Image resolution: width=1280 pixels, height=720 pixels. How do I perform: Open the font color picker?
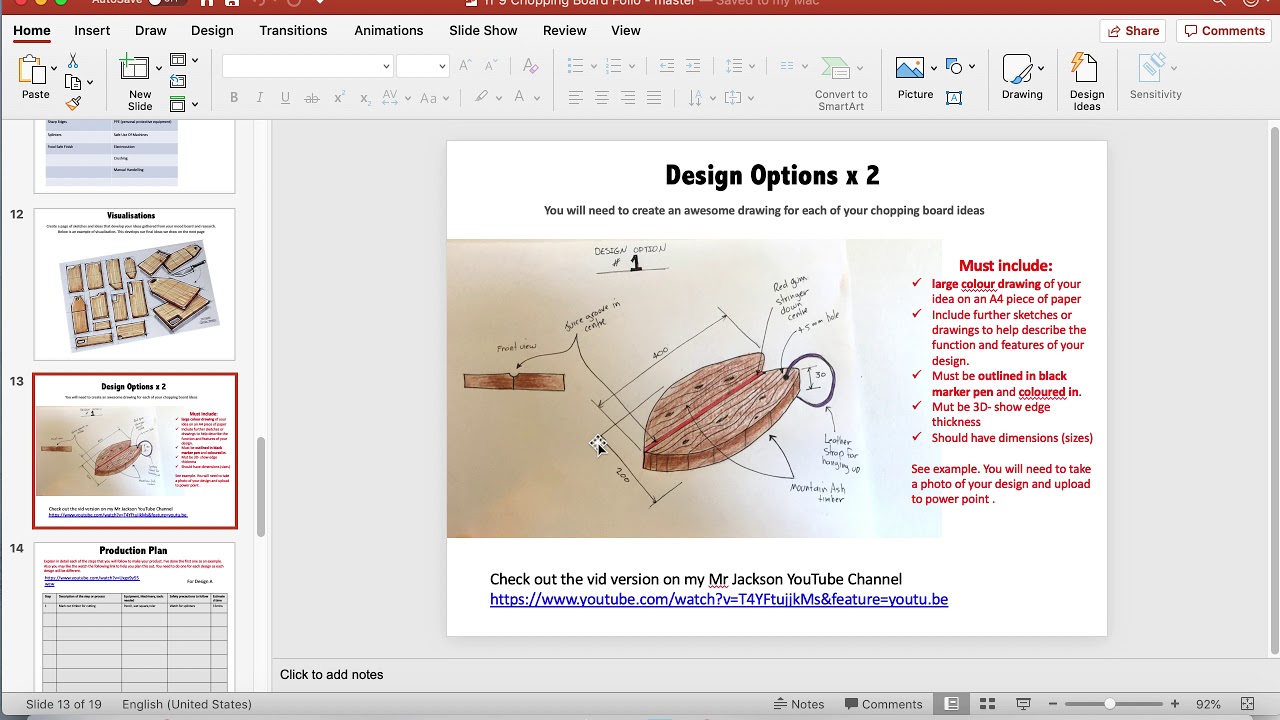point(519,98)
